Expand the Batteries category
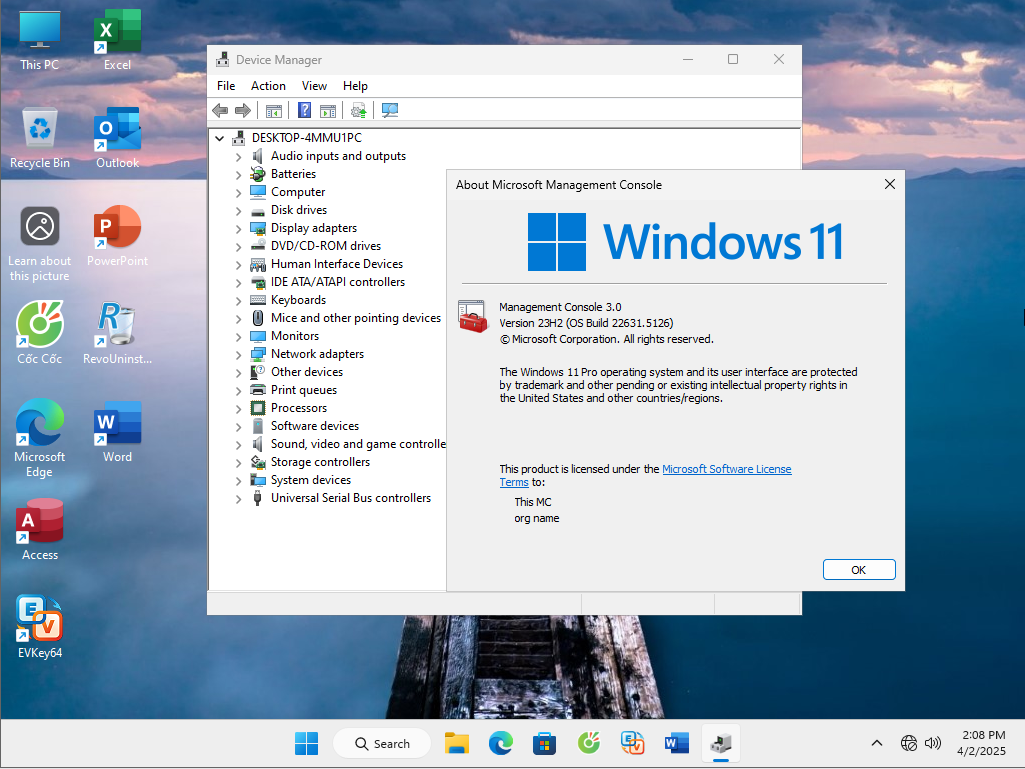1025x769 pixels. pos(239,175)
